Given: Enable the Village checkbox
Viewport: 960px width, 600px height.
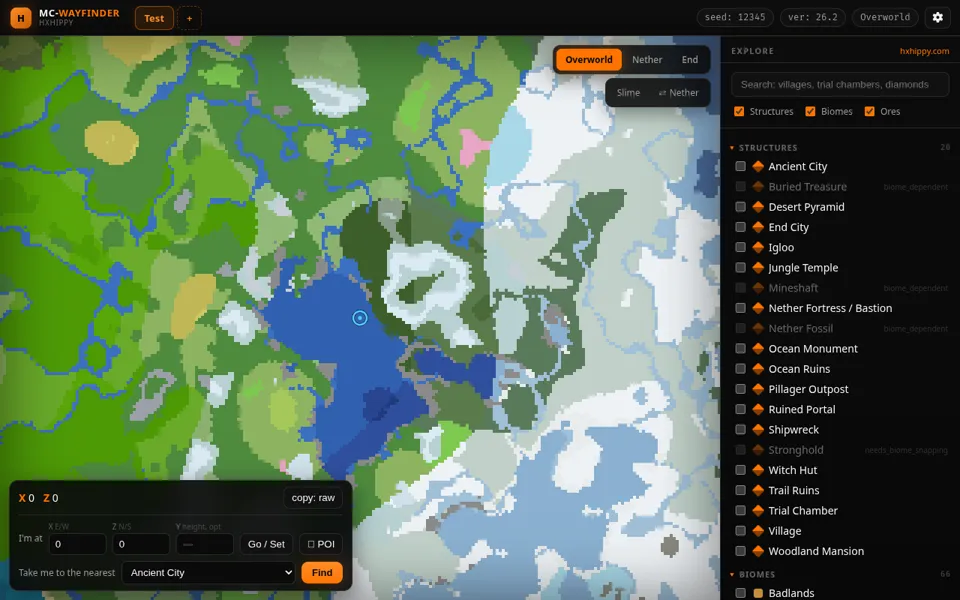Looking at the screenshot, I should coord(740,530).
